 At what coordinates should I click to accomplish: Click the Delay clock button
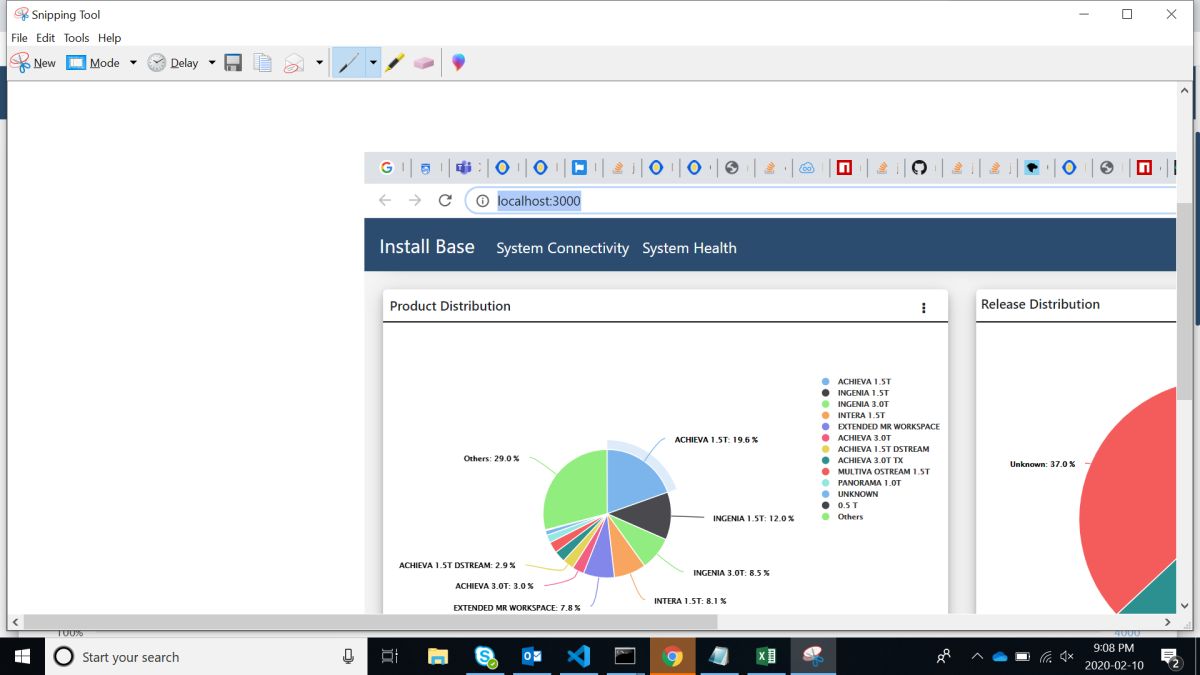tap(173, 62)
